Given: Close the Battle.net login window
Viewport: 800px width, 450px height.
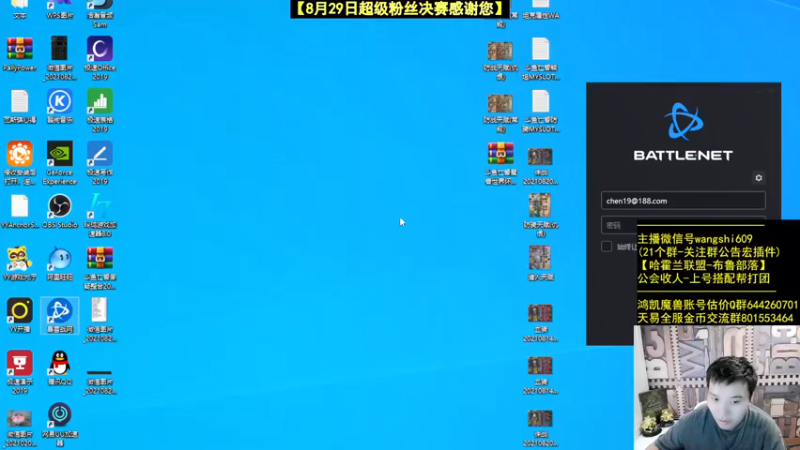Looking at the screenshot, I should click(771, 91).
